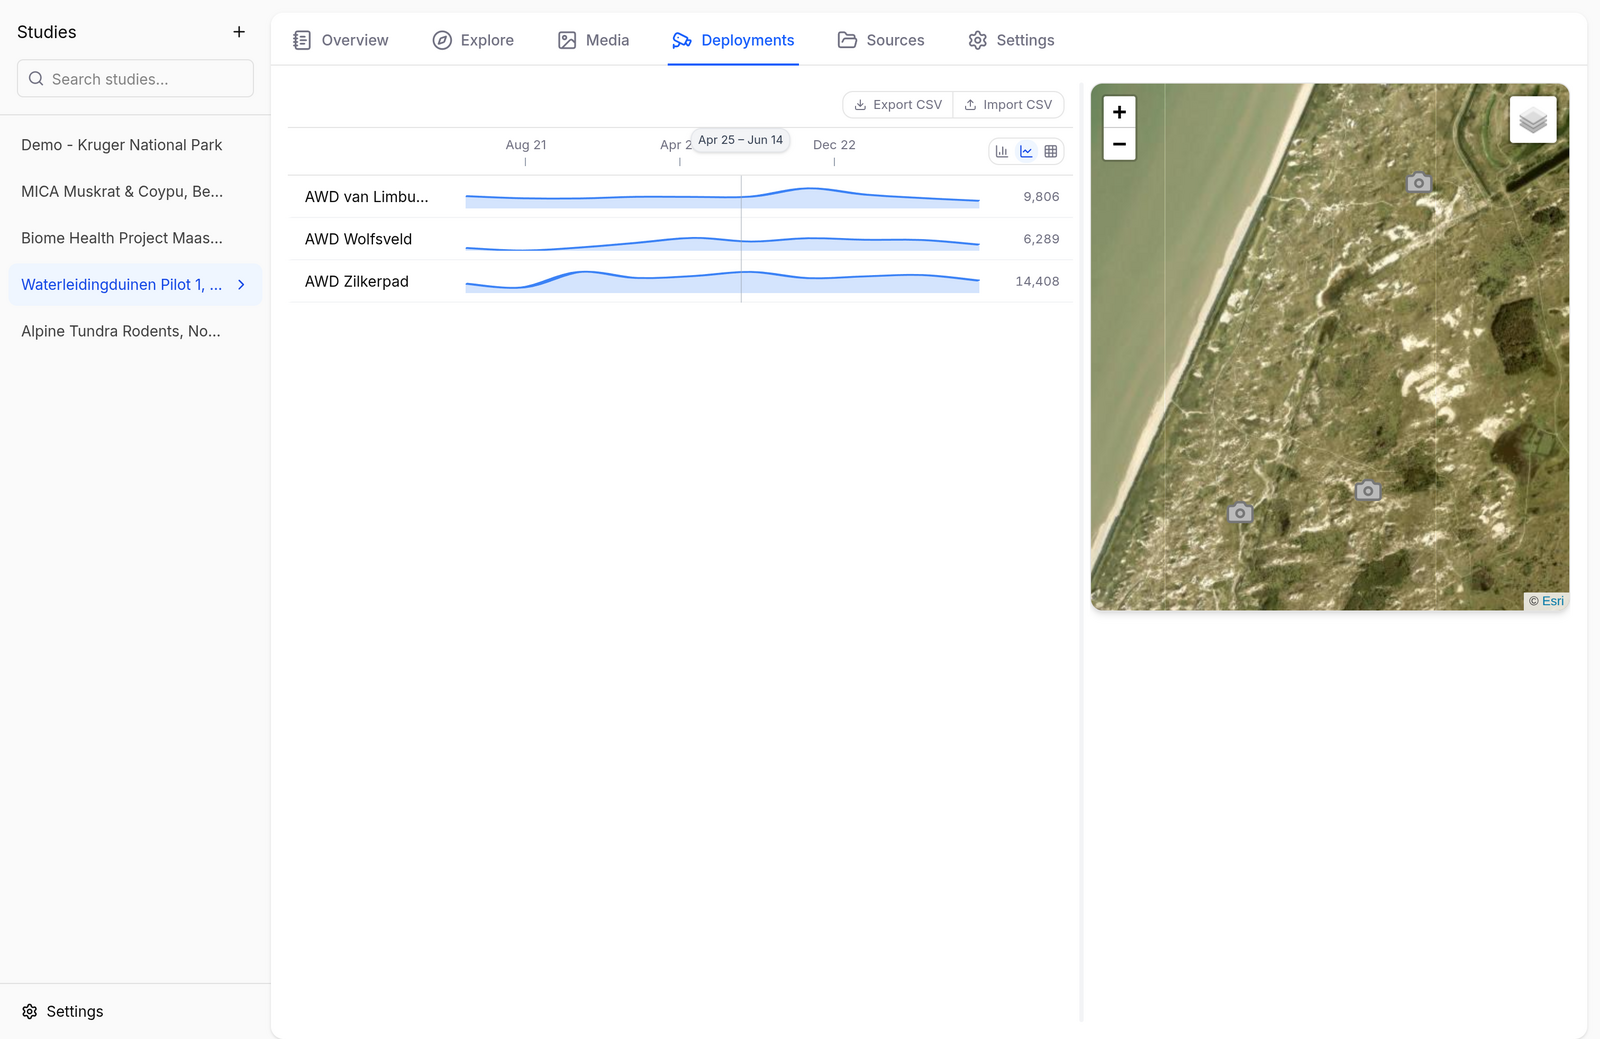
Task: Click the Export CSV button
Action: pyautogui.click(x=898, y=105)
